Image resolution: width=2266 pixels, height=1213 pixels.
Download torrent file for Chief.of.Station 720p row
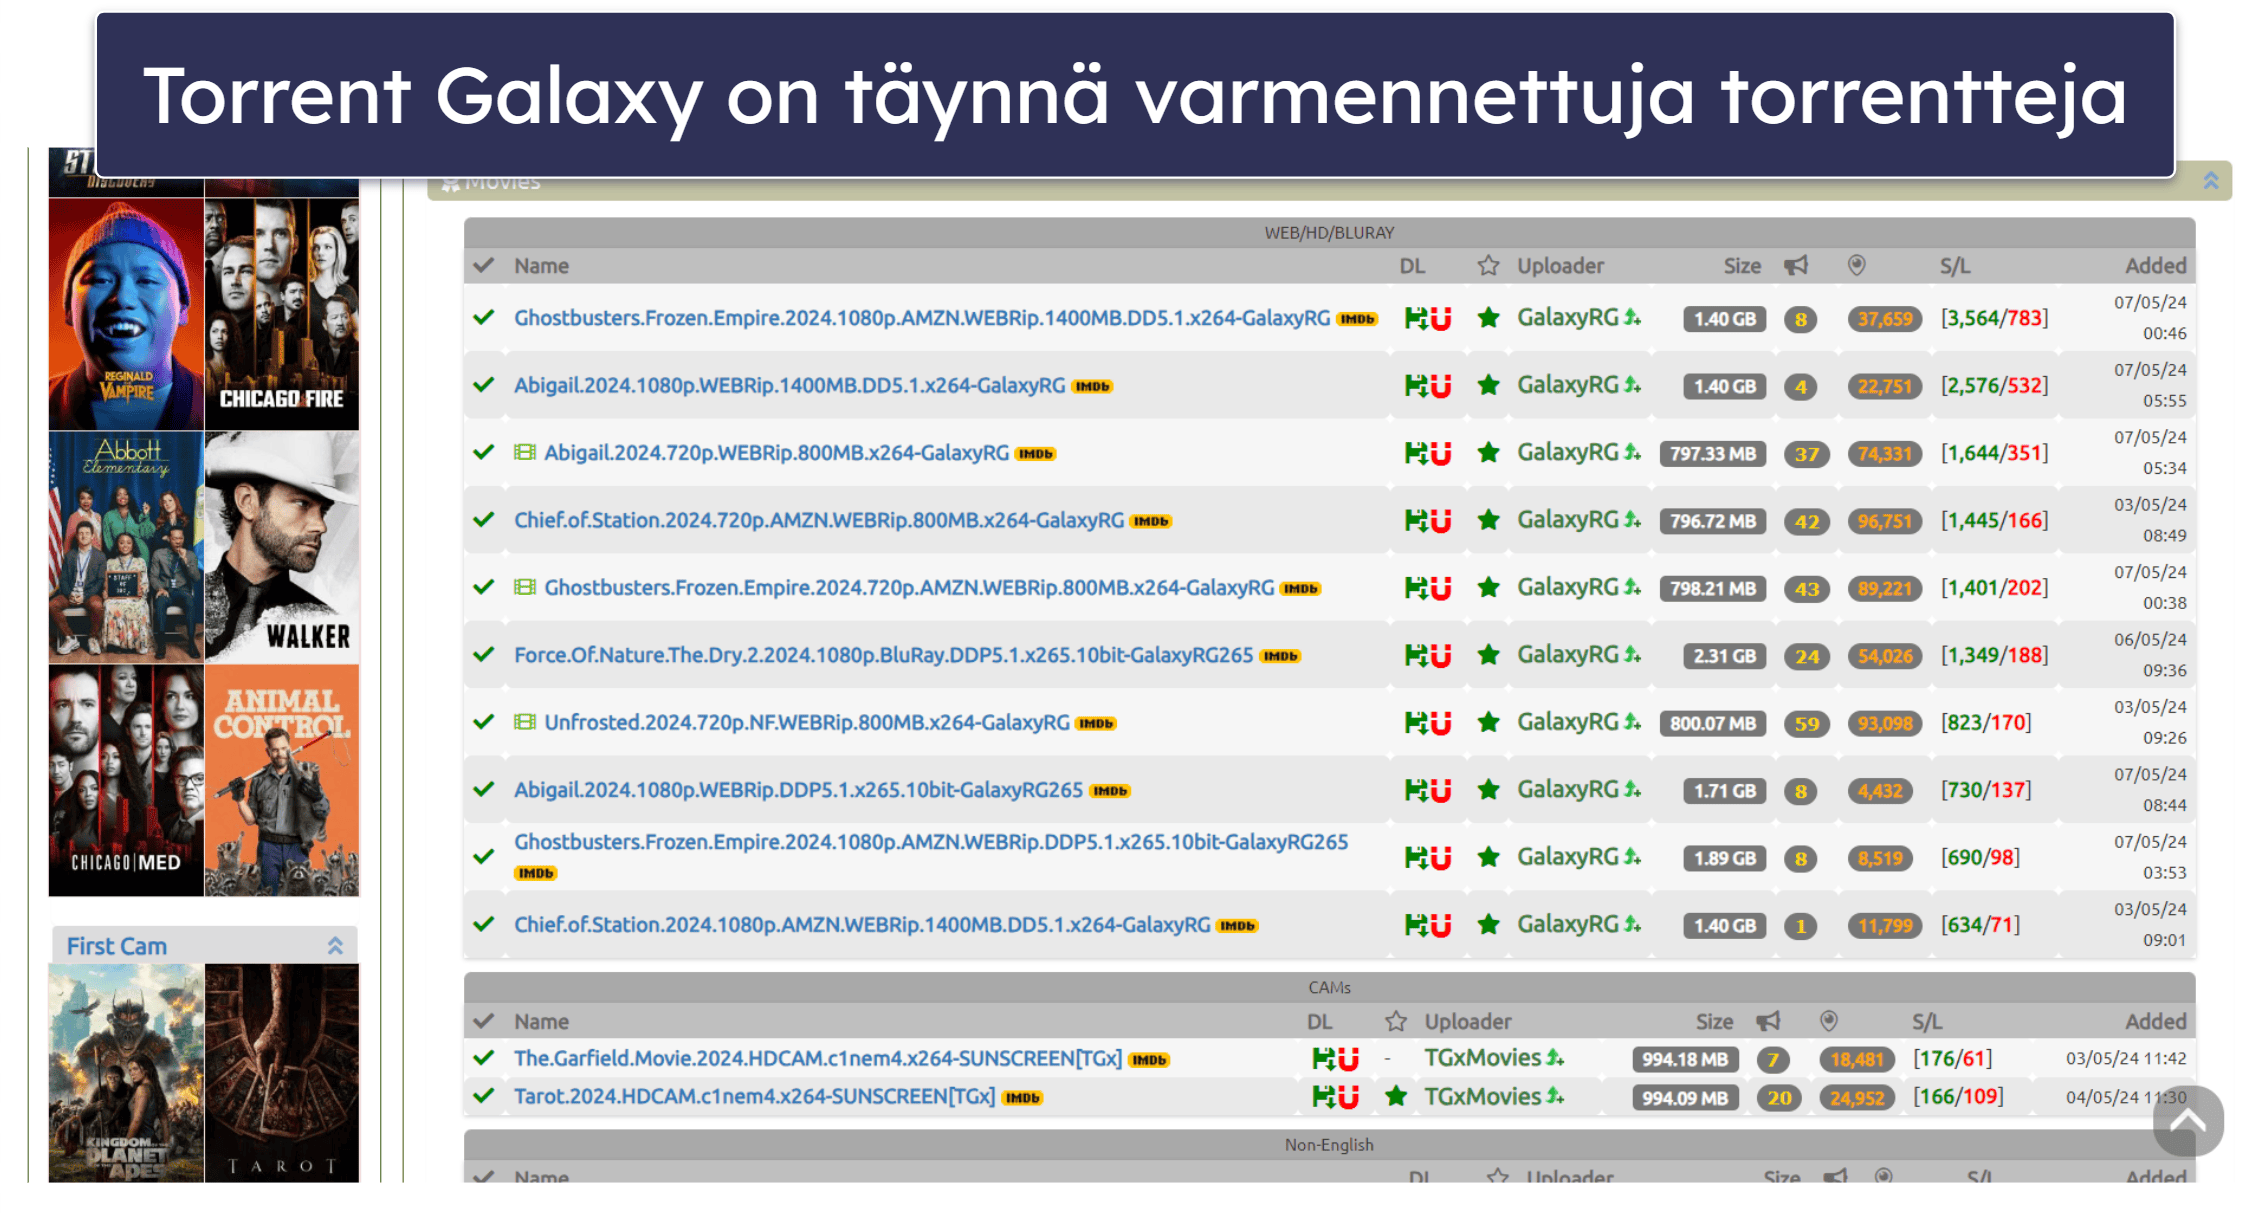pyautogui.click(x=1415, y=520)
